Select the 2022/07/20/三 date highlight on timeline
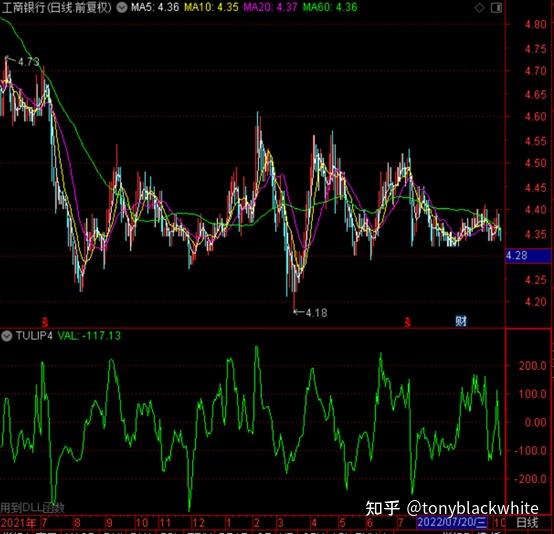The height and width of the screenshot is (534, 554). click(452, 522)
